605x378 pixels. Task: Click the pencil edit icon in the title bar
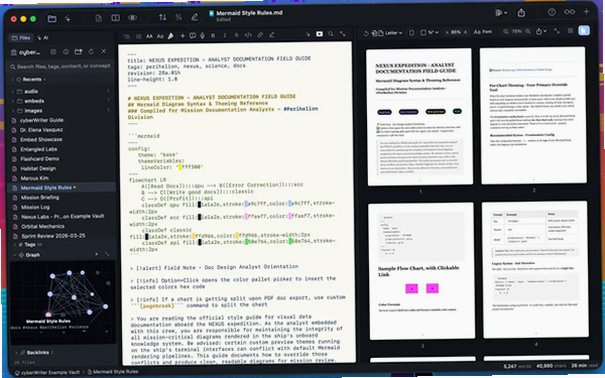click(x=195, y=17)
